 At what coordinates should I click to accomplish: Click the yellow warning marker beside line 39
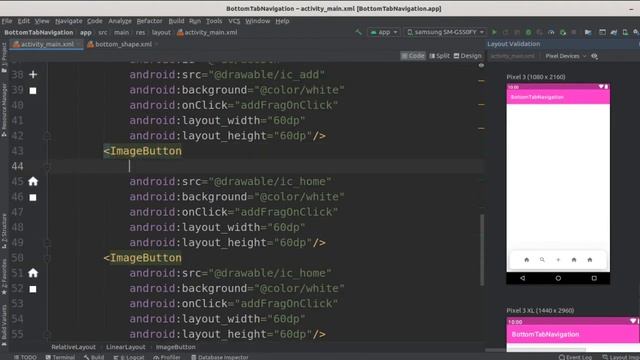pyautogui.click(x=481, y=81)
